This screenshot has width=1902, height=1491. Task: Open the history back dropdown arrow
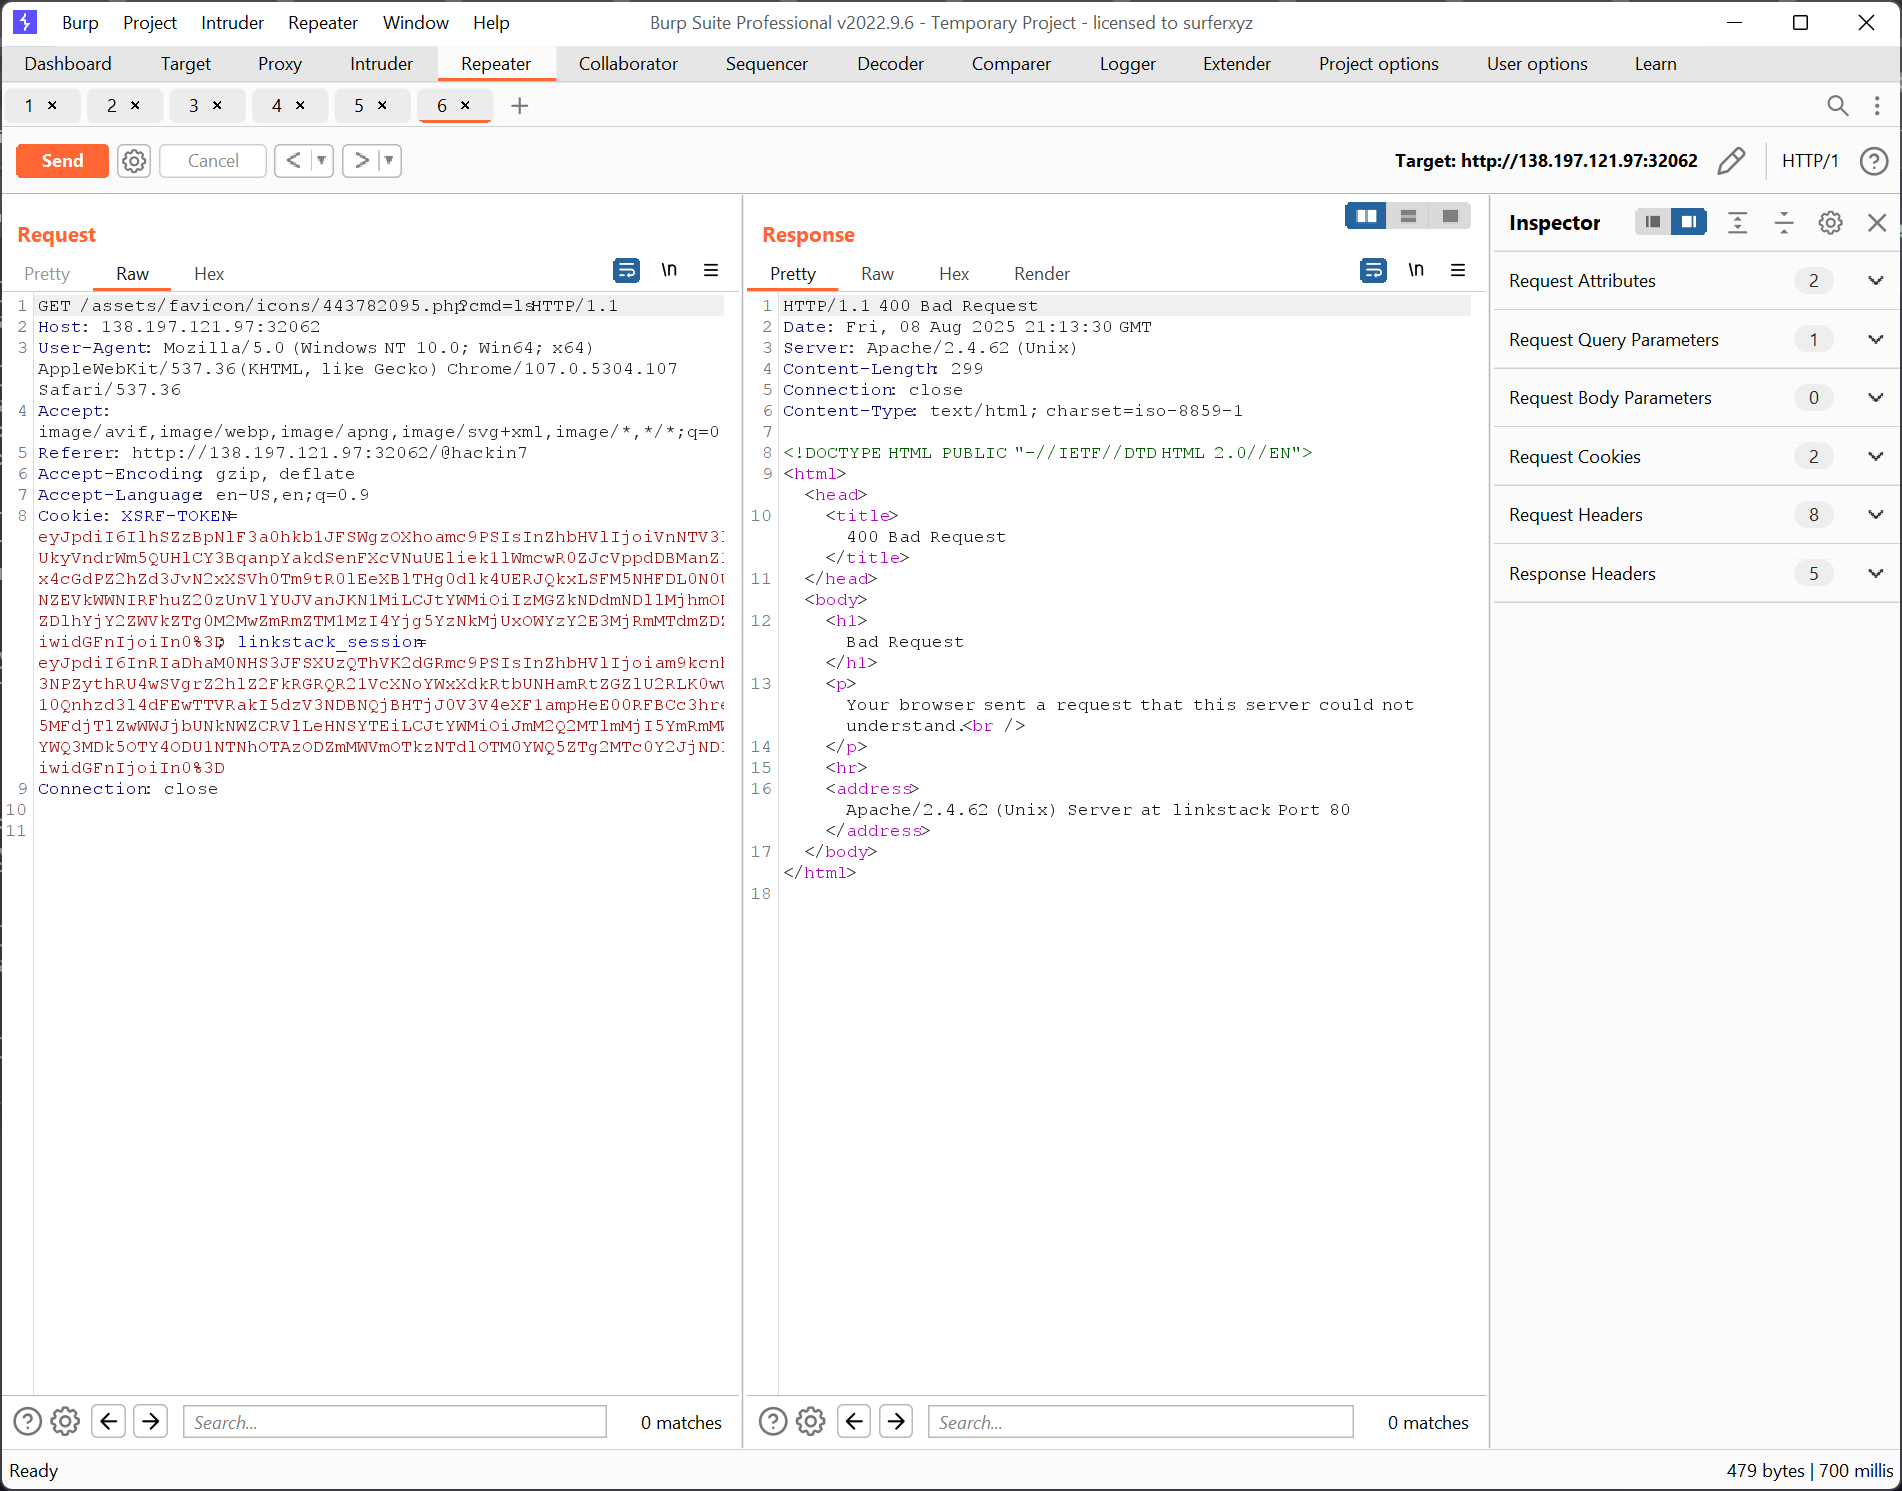[x=321, y=161]
